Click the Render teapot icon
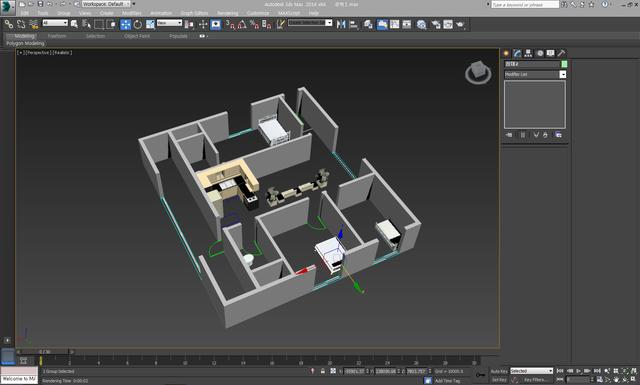Viewport: 640px width, 385px height. [460, 24]
